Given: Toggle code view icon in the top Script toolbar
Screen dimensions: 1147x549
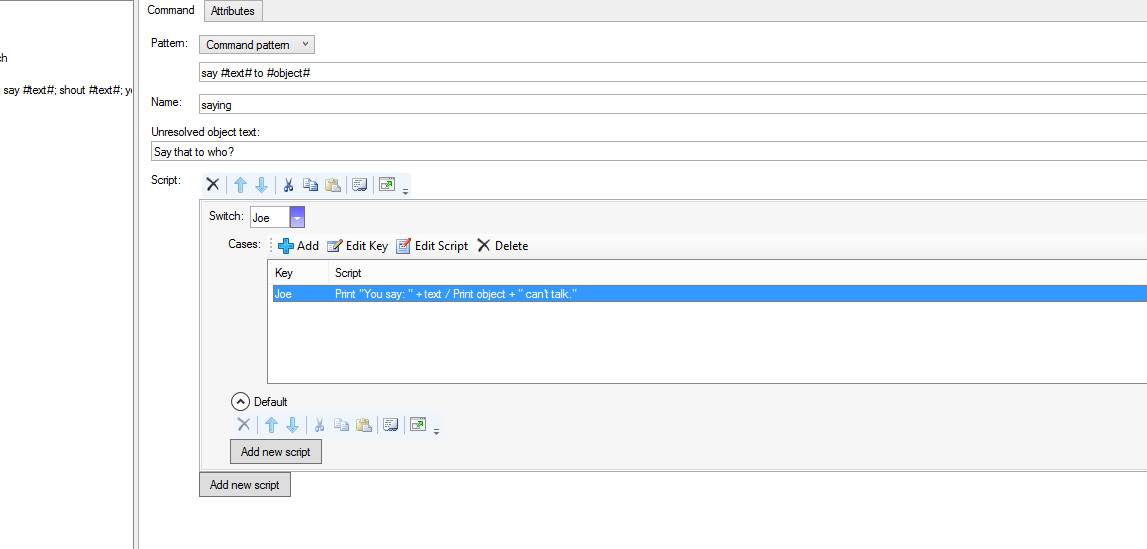Looking at the screenshot, I should (x=360, y=185).
